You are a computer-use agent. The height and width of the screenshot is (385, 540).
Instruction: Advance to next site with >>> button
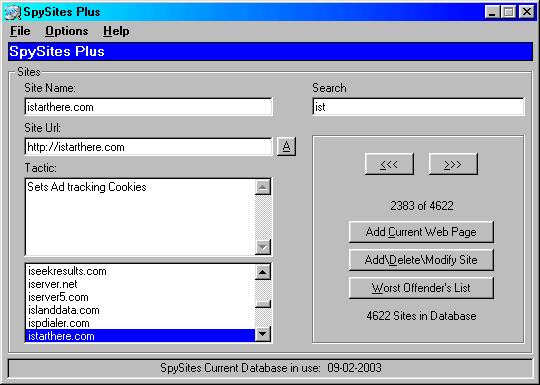(453, 164)
